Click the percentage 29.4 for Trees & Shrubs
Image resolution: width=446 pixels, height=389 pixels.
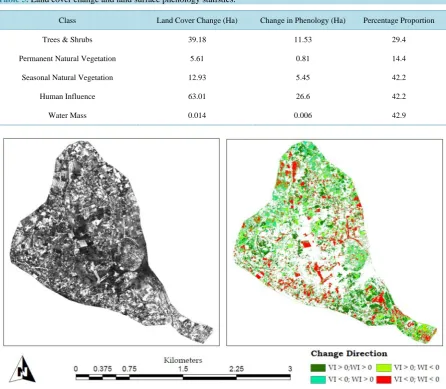coord(399,39)
